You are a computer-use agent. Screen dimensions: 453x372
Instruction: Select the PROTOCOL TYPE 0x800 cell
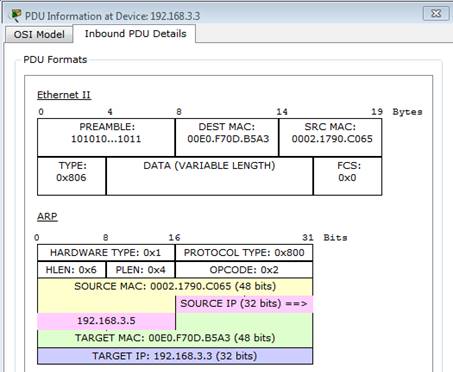(x=244, y=253)
